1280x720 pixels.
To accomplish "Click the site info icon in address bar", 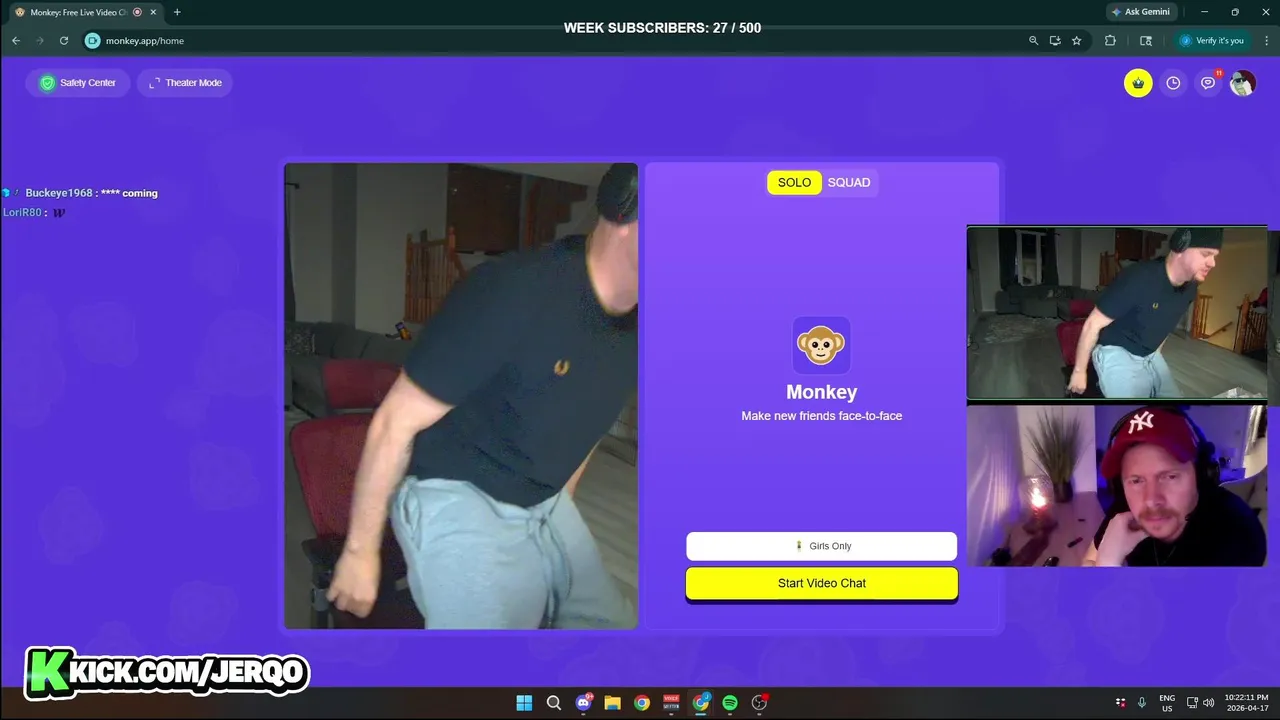I will click(93, 41).
